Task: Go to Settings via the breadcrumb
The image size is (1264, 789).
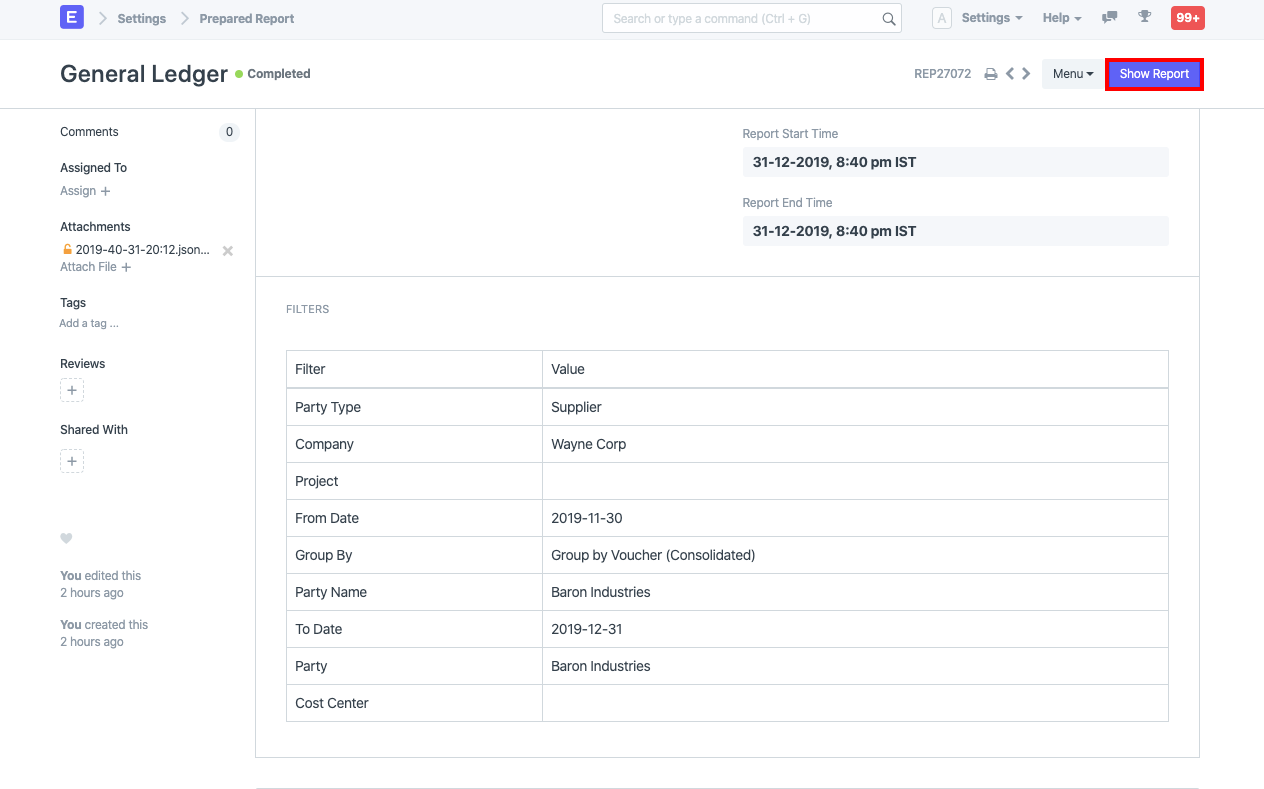Action: (x=141, y=18)
